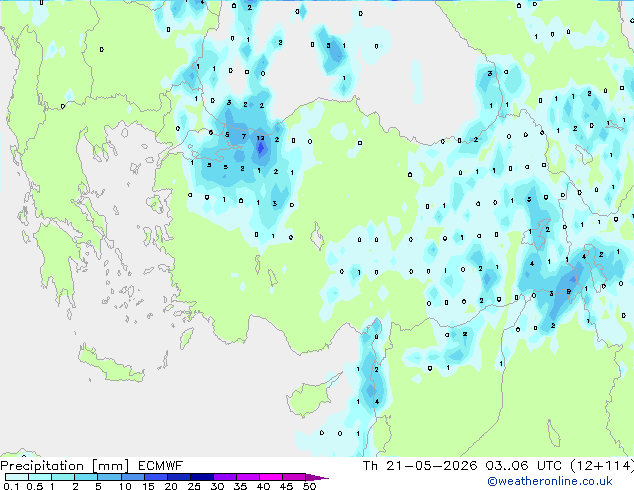
Task: Click the '03..06 UTC' time range text
Action: (x=524, y=466)
